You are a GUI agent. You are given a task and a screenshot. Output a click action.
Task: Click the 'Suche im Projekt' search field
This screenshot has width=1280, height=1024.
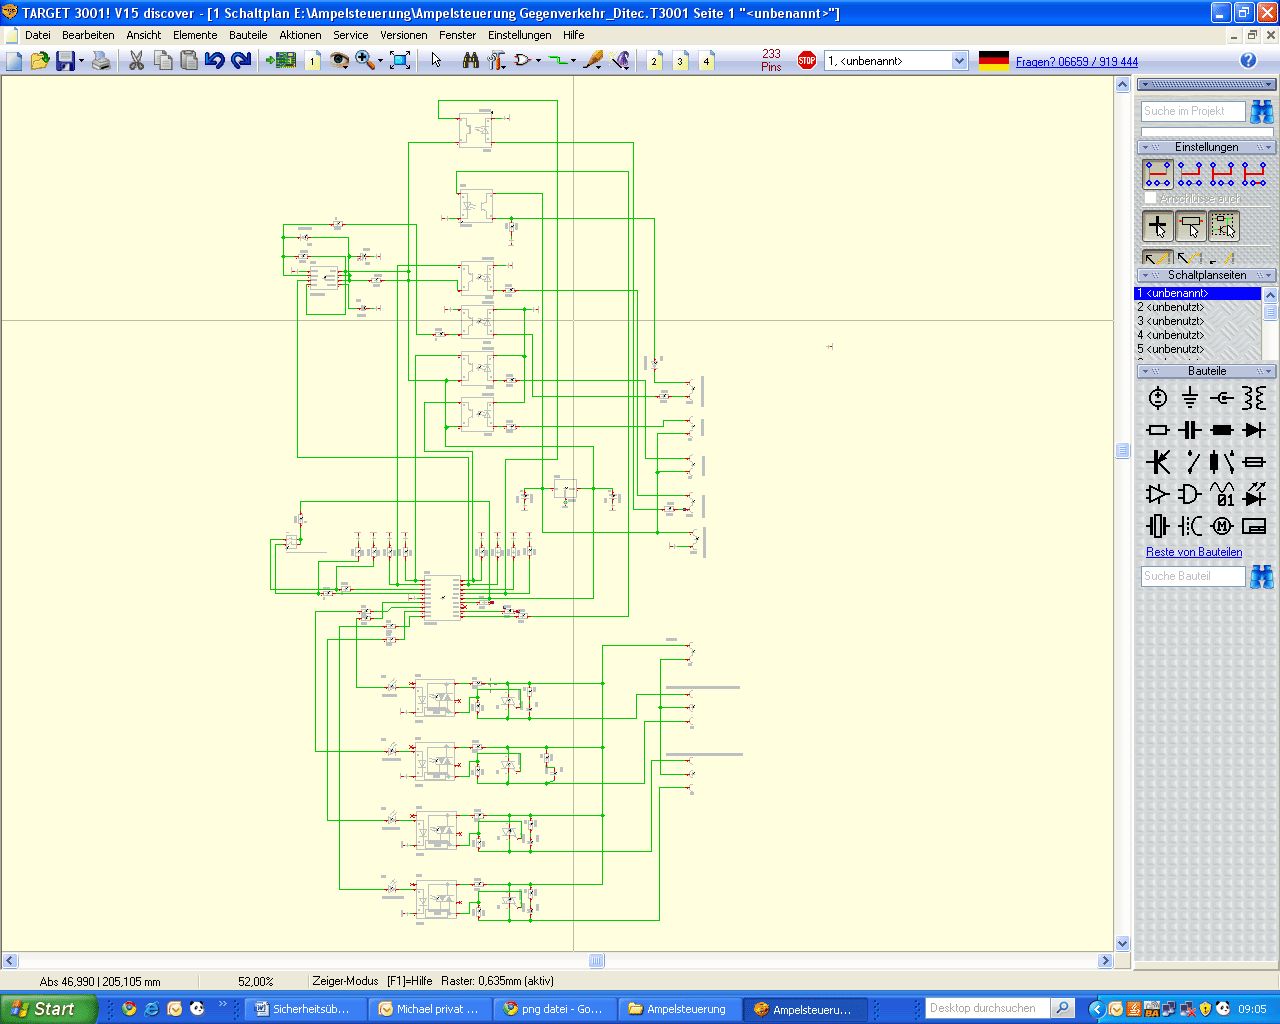pos(1192,111)
